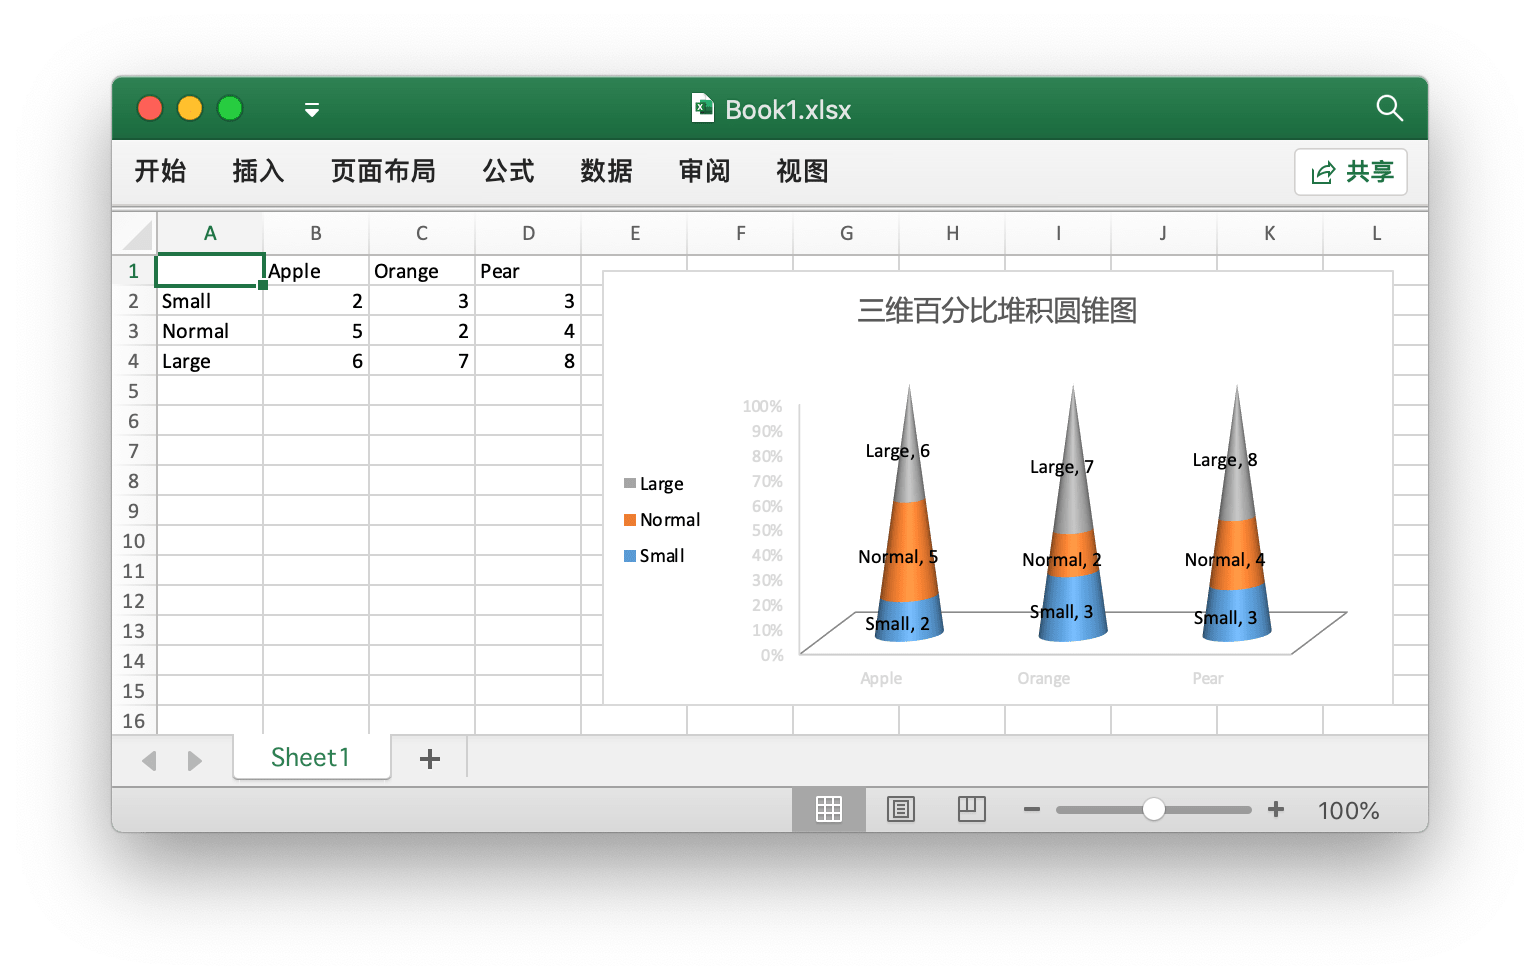Select column C header
The height and width of the screenshot is (980, 1540).
(x=422, y=234)
